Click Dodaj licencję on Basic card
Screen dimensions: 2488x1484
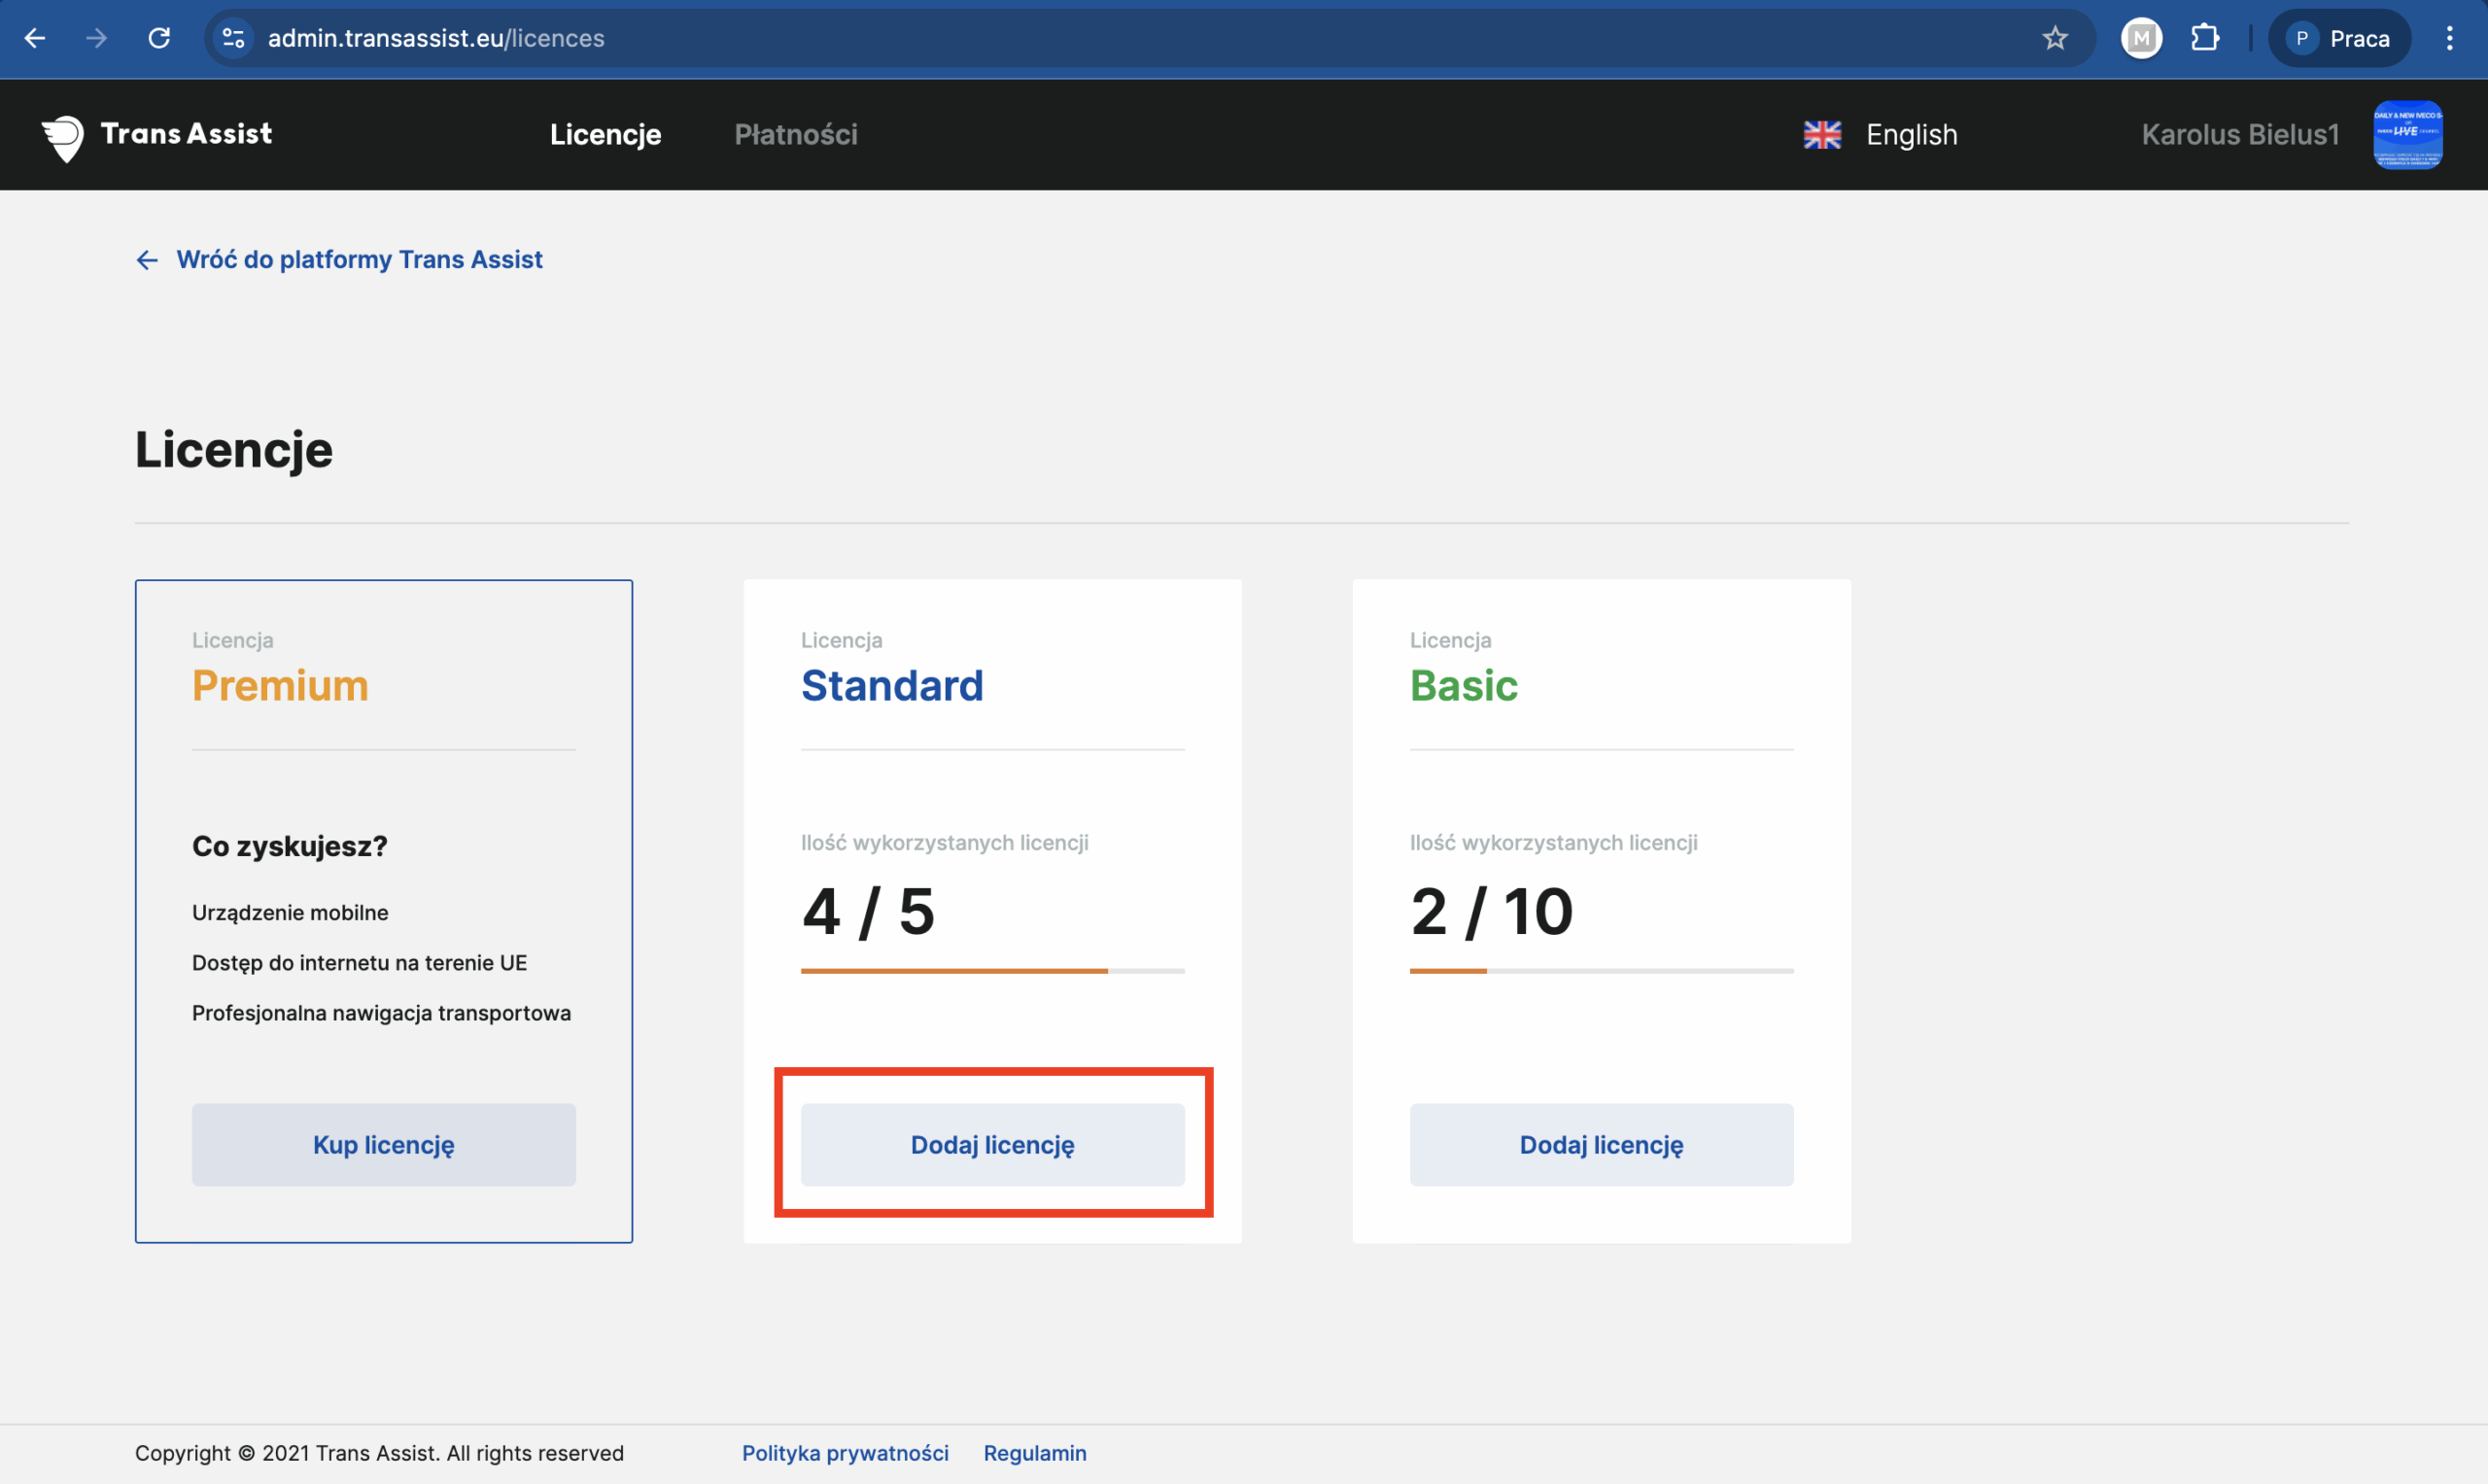pyautogui.click(x=1601, y=1145)
